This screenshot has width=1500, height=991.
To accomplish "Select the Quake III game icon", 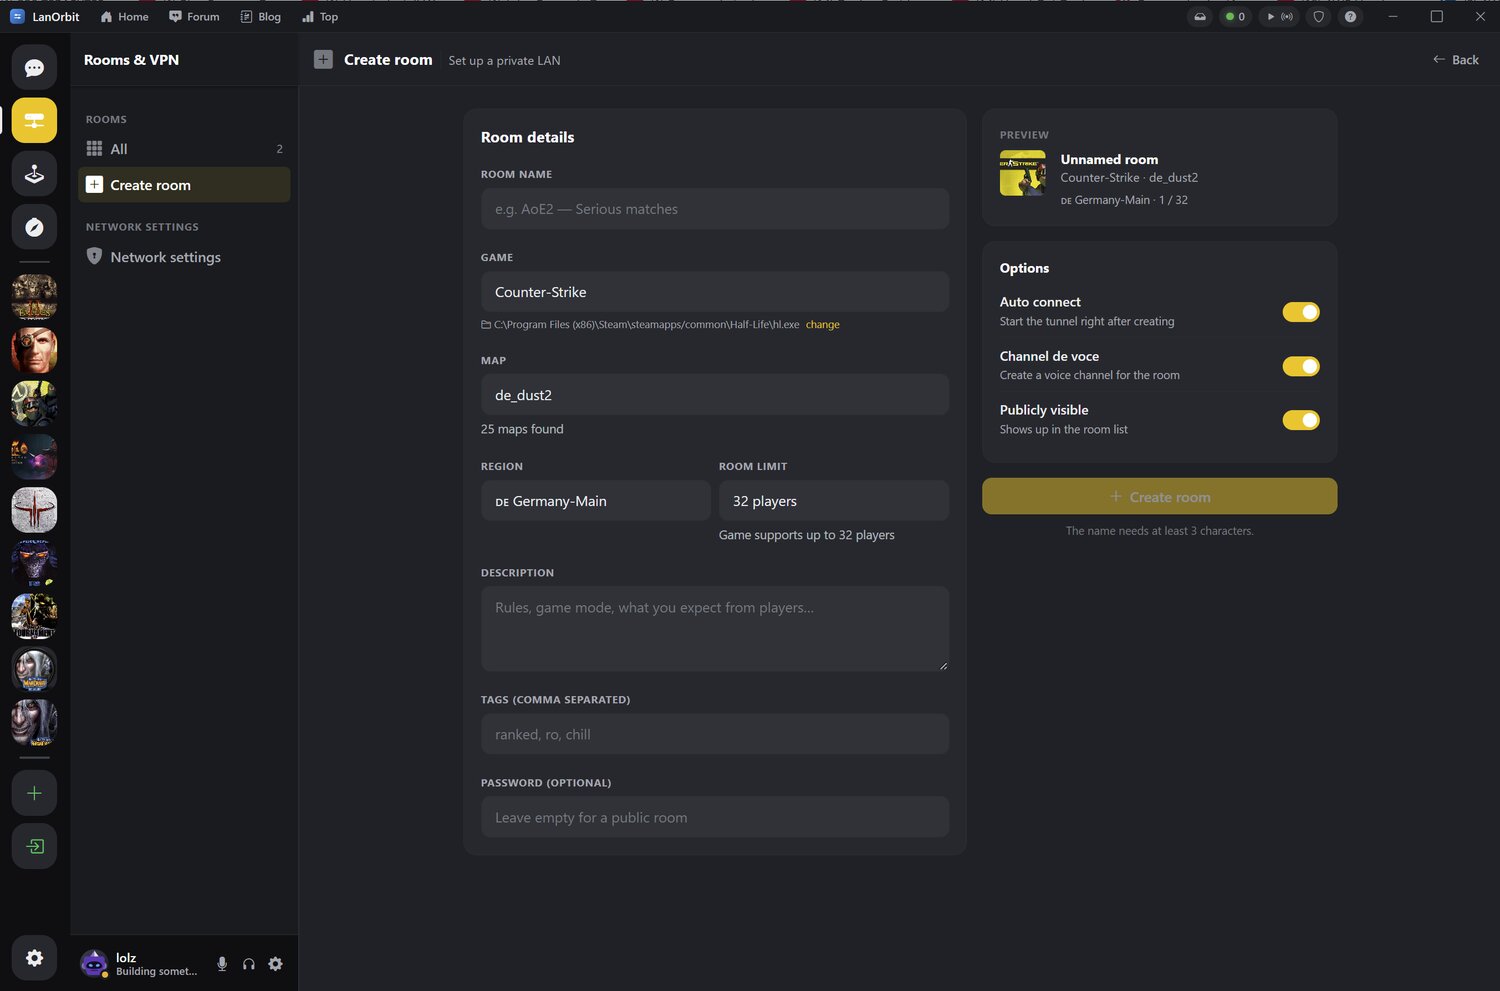I will coord(34,510).
